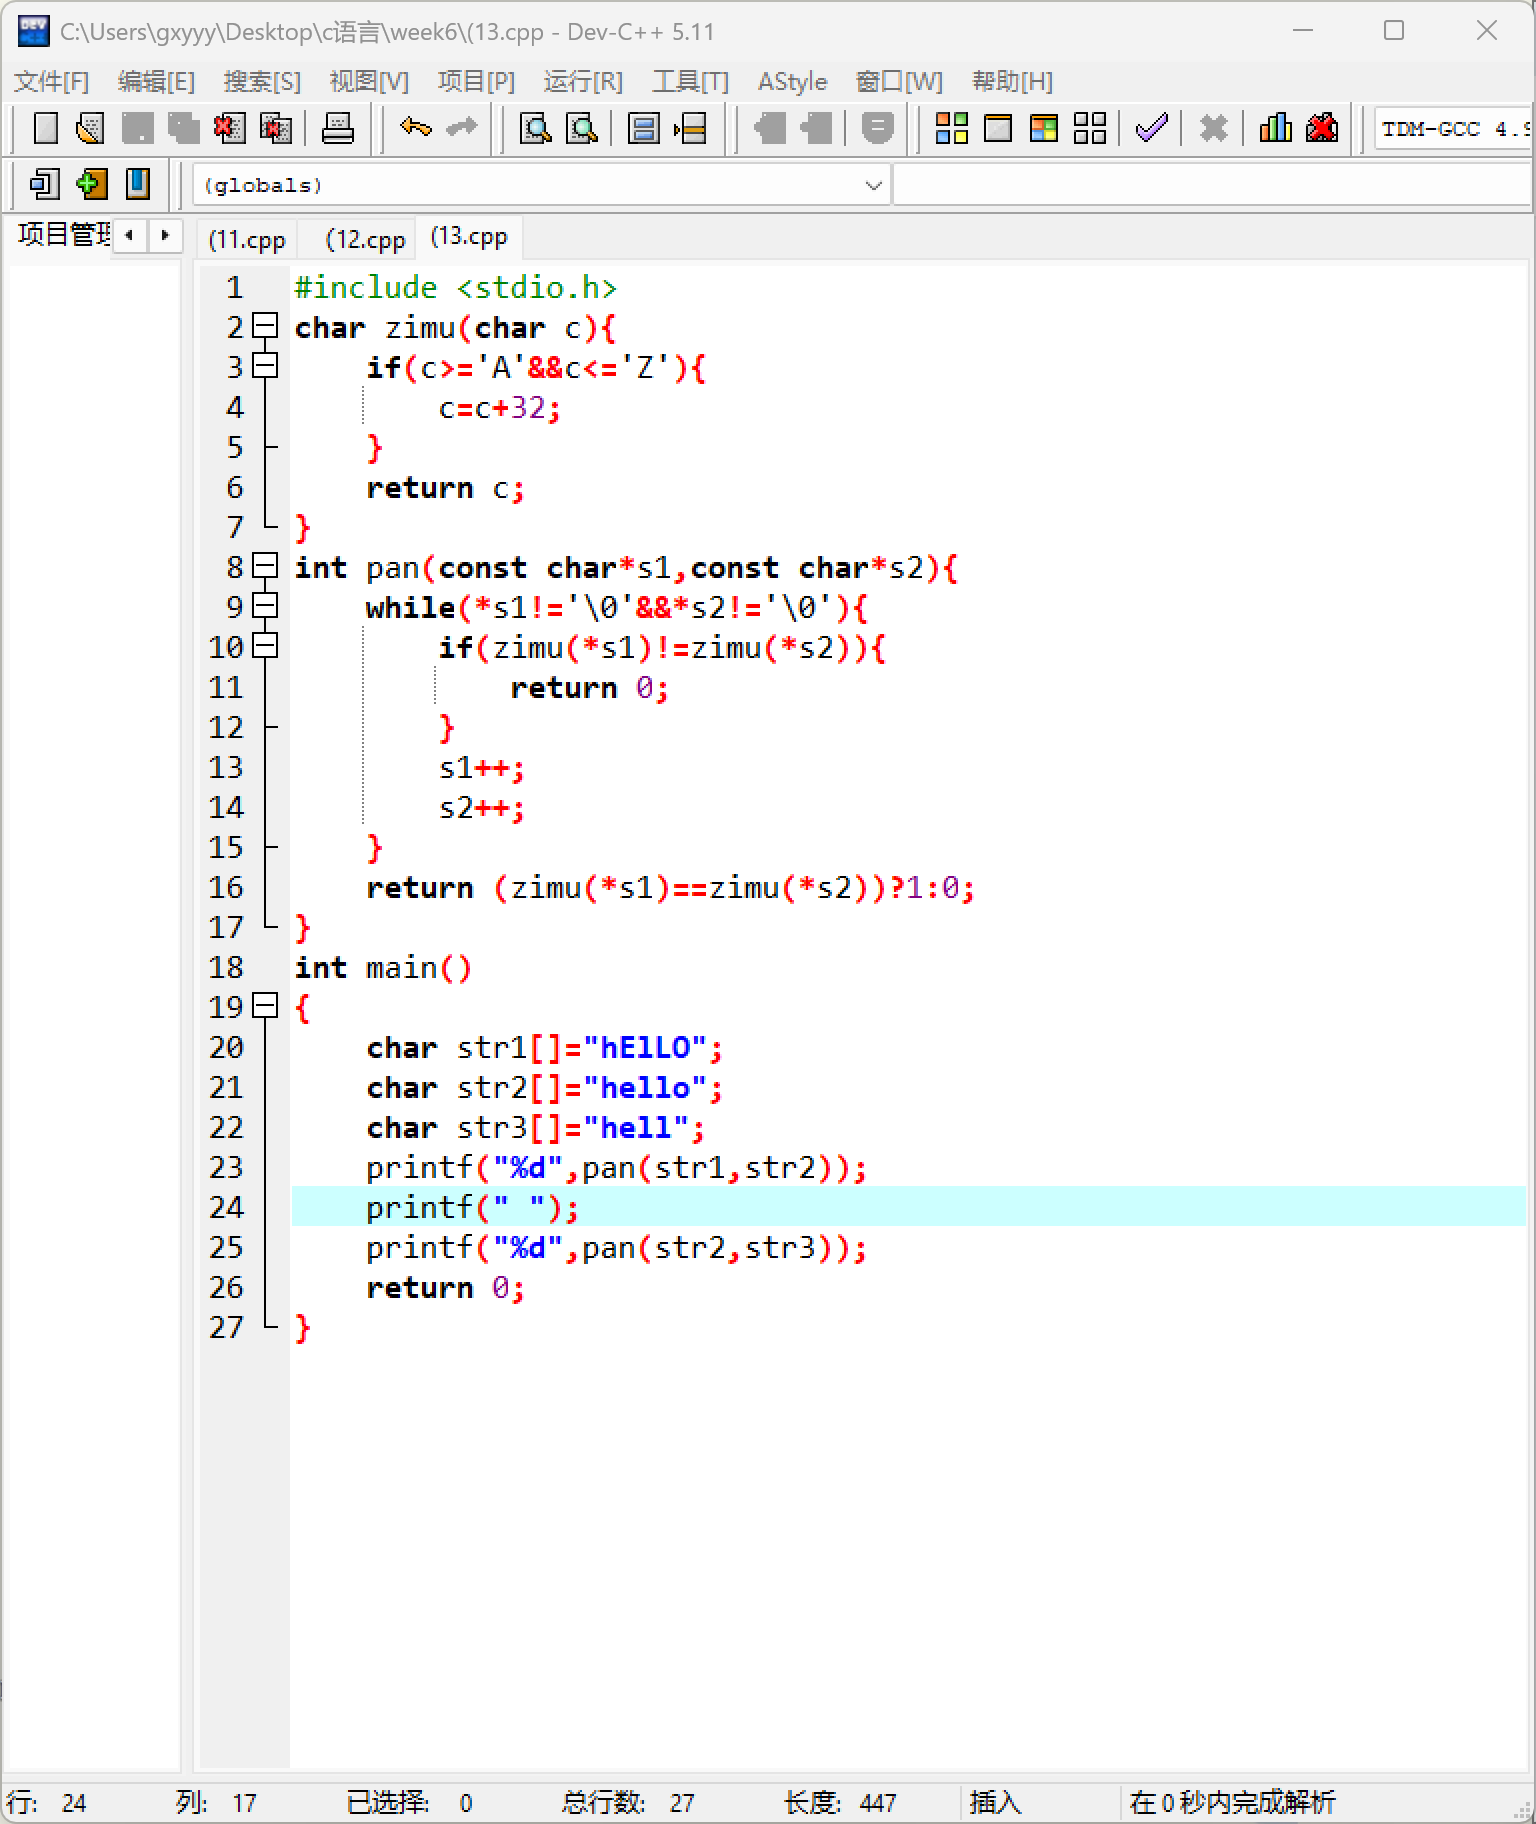Click the Goto bookmarks icon
The image size is (1536, 1824).
coord(138,184)
